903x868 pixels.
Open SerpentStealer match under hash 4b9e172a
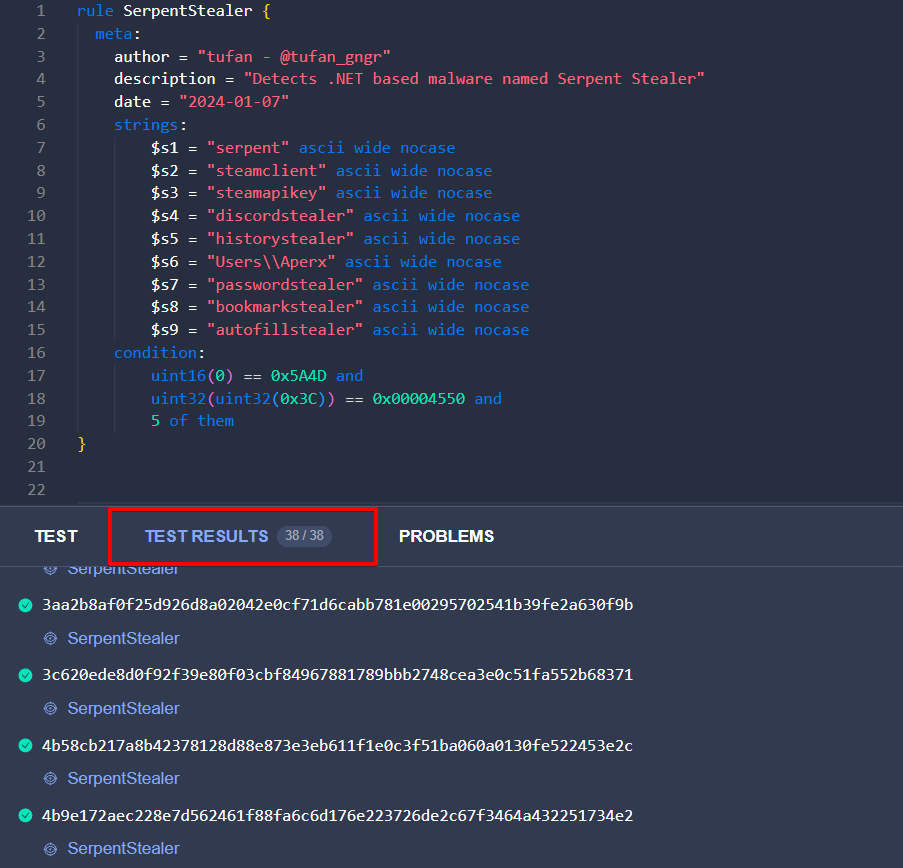[x=123, y=849]
